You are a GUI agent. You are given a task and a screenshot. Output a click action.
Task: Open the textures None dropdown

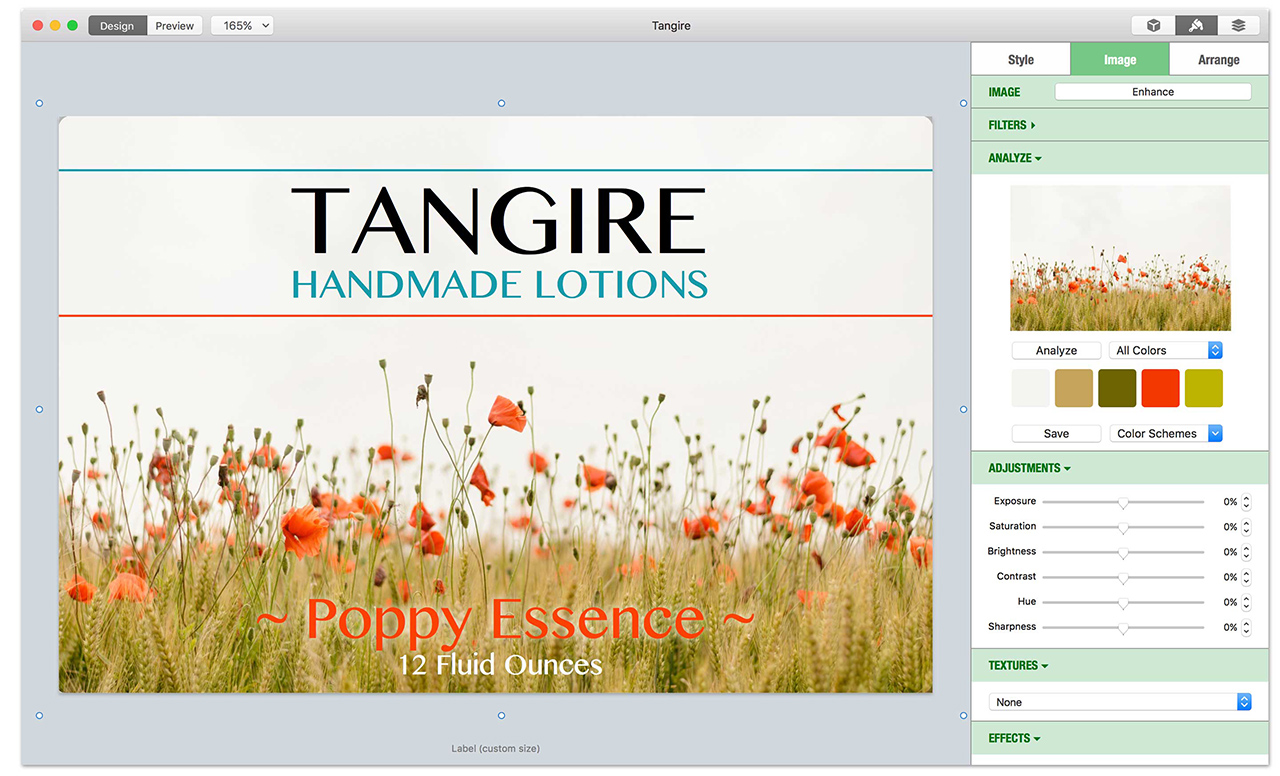point(1120,702)
